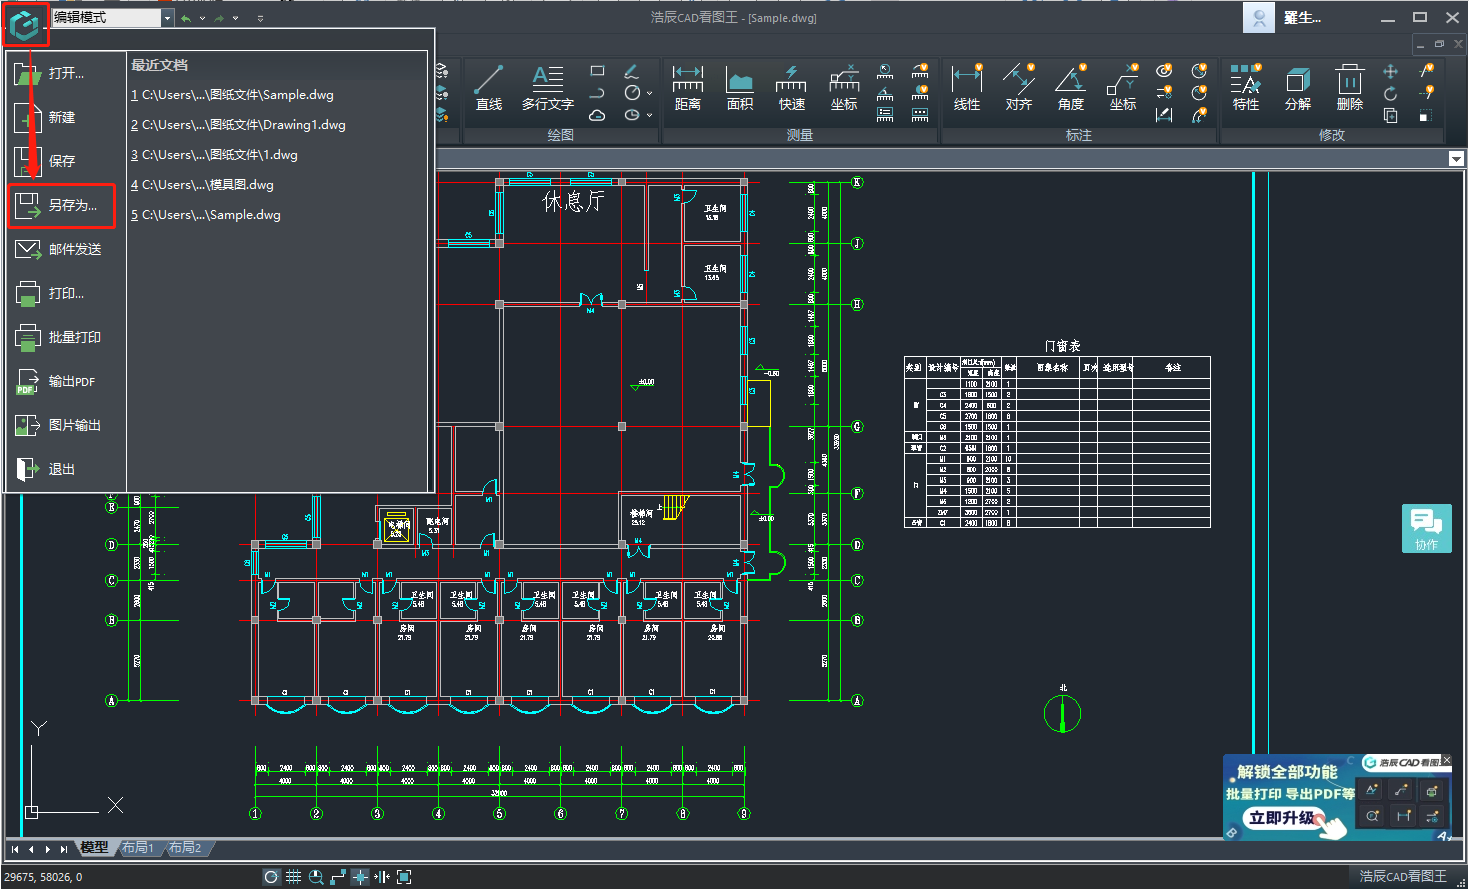
Task: Close the upgrade promotion popup
Action: tap(1446, 761)
